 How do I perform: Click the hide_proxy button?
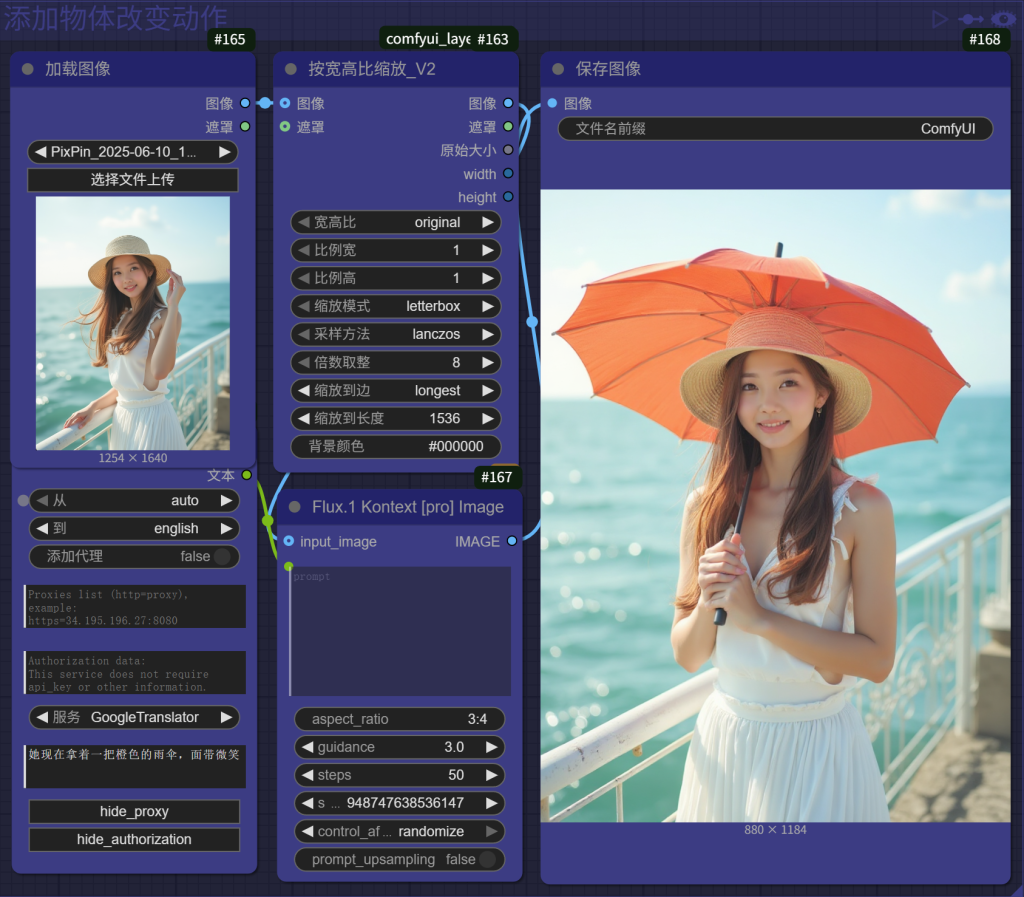[133, 811]
